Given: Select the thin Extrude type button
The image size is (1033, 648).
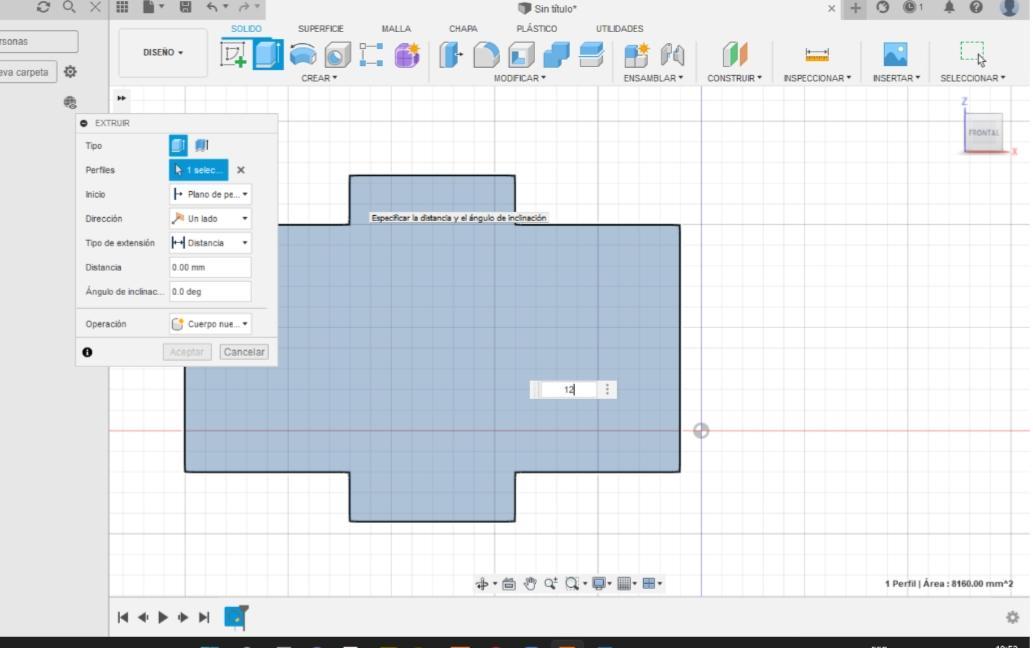Looking at the screenshot, I should [x=202, y=145].
